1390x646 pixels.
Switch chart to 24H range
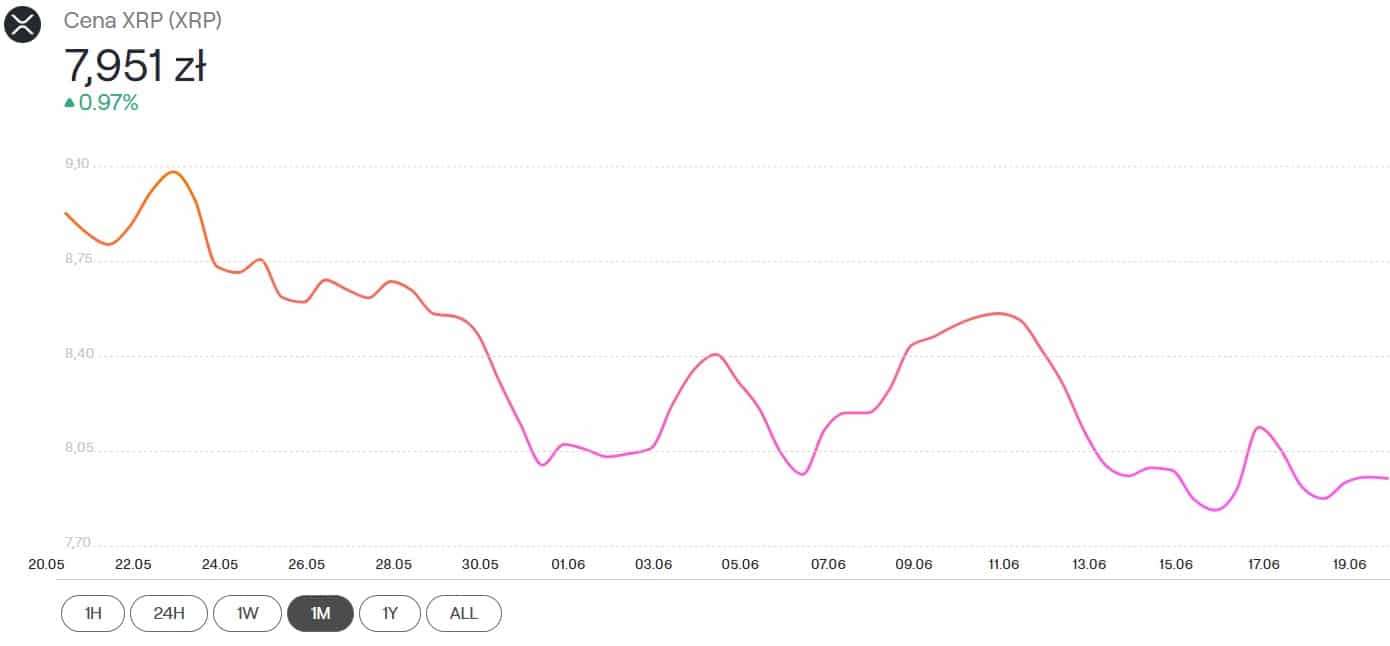pyautogui.click(x=168, y=613)
